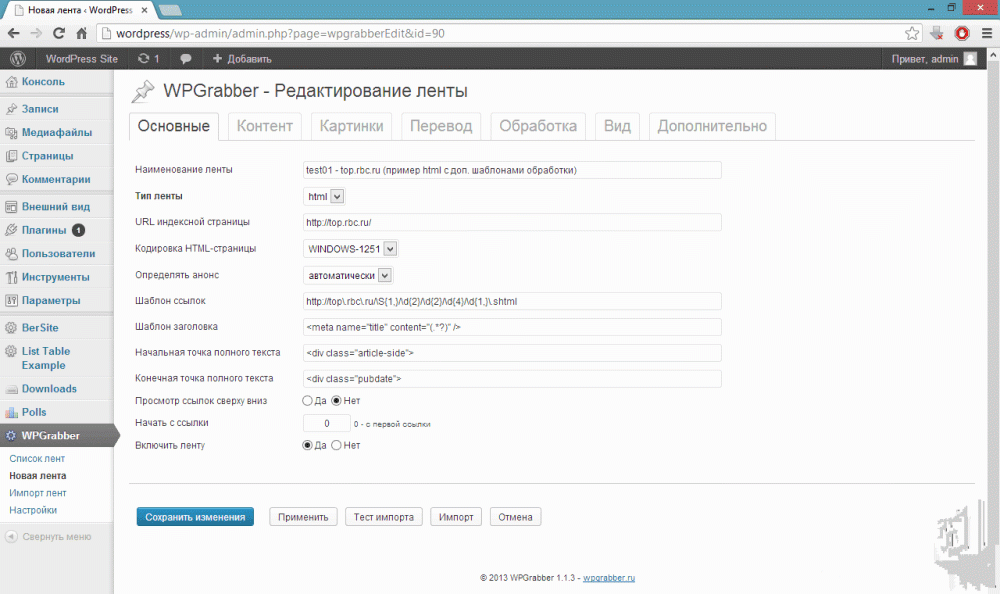Switch to the Картинки tab
This screenshot has height=594, width=1000.
(351, 126)
